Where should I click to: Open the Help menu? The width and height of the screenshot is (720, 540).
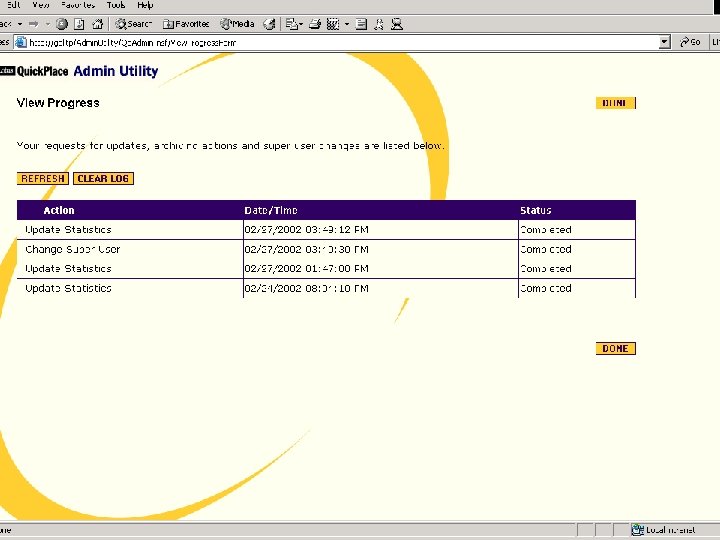145,5
